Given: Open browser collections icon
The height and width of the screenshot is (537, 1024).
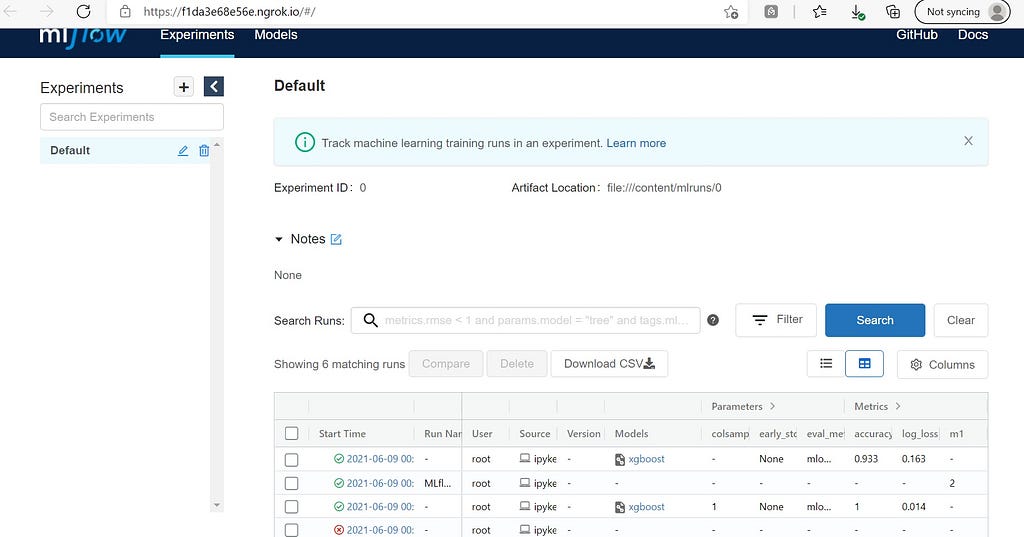Looking at the screenshot, I should click(893, 12).
